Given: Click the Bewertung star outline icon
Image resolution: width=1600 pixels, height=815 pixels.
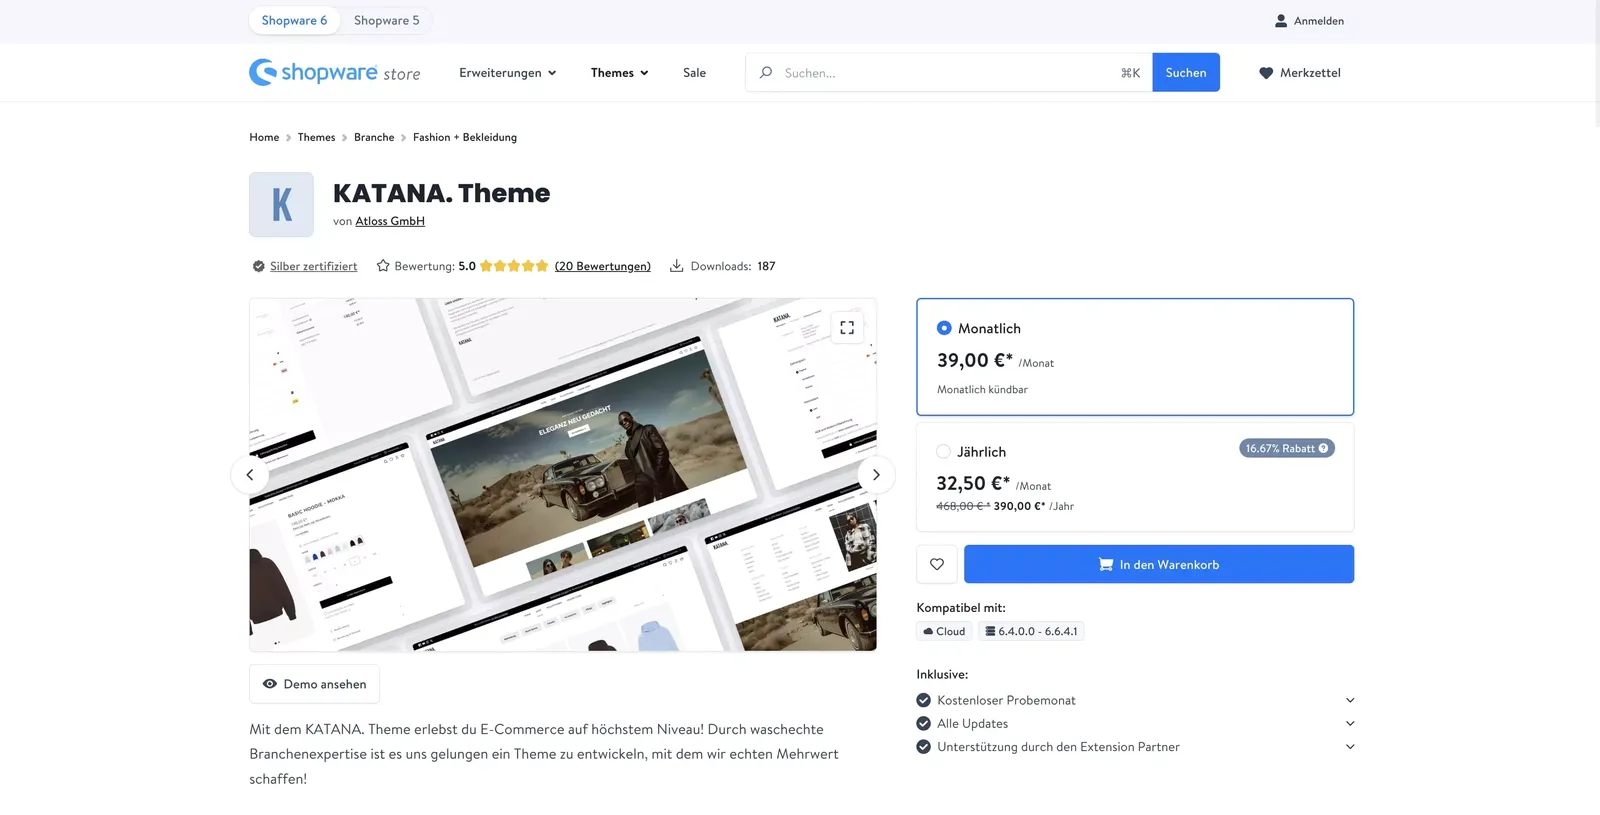Looking at the screenshot, I should tap(383, 266).
